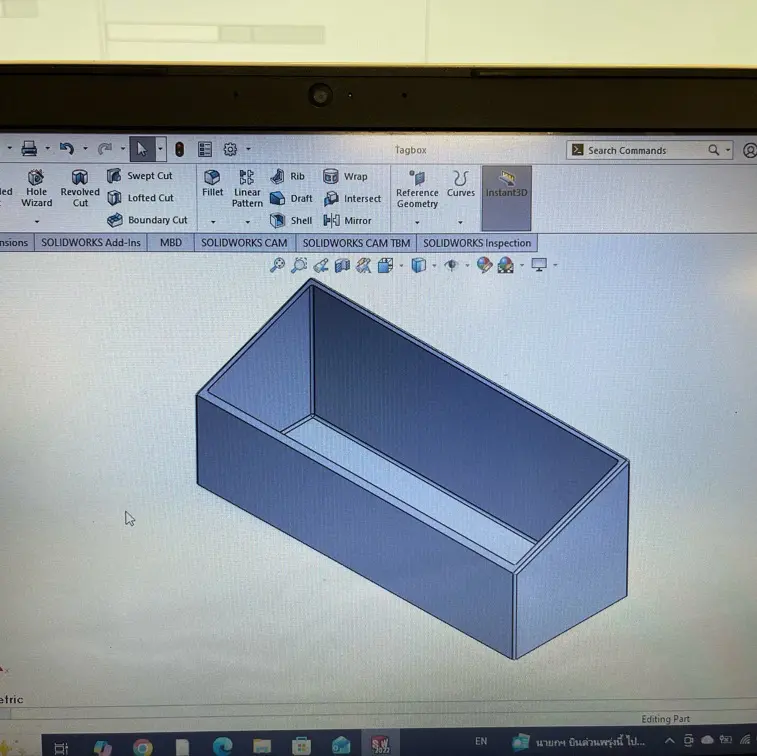This screenshot has width=757, height=756.
Task: Switch to the SOLIDWORKS CAM tab
Action: [244, 243]
